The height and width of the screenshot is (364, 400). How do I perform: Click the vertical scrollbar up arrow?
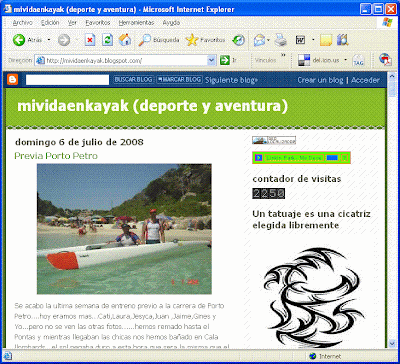click(x=392, y=77)
